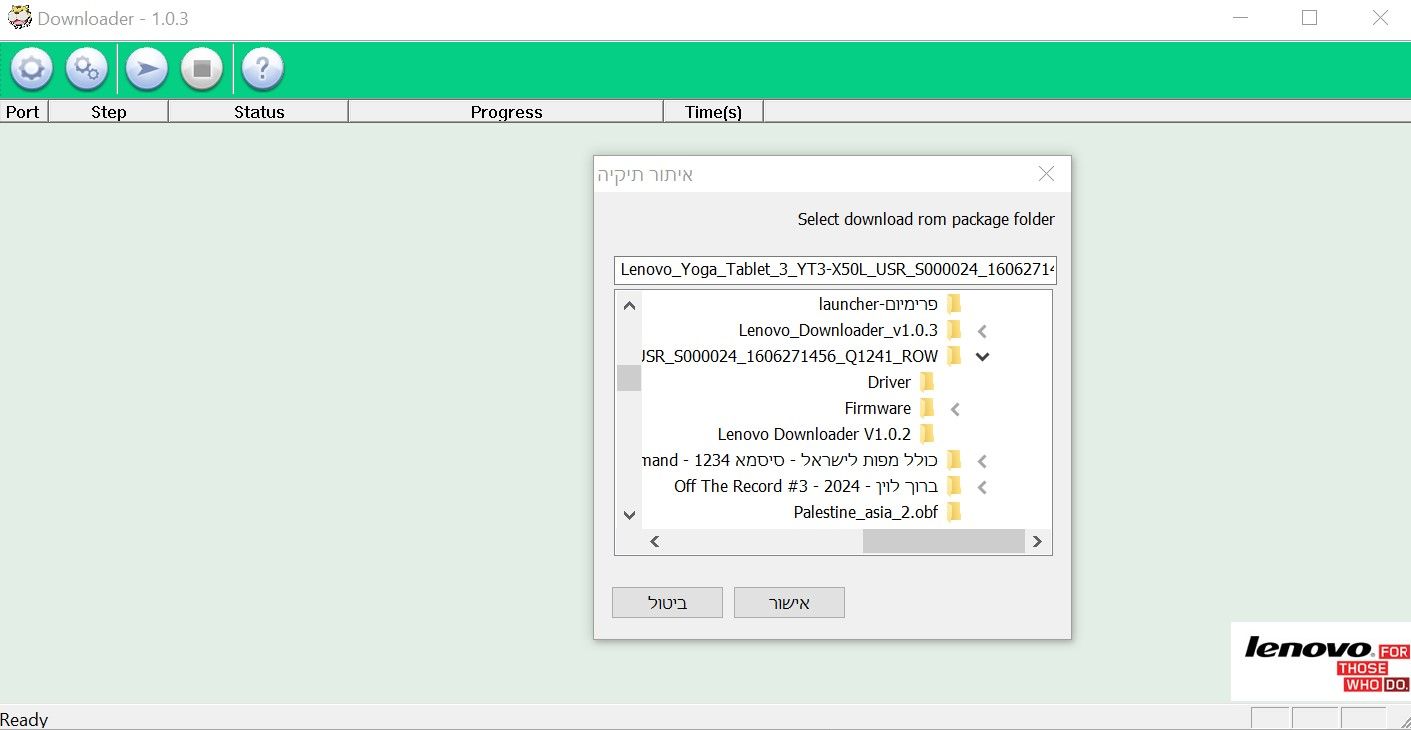Viewport: 1411px width, 730px height.
Task: Select the Progress column header
Action: tap(506, 112)
